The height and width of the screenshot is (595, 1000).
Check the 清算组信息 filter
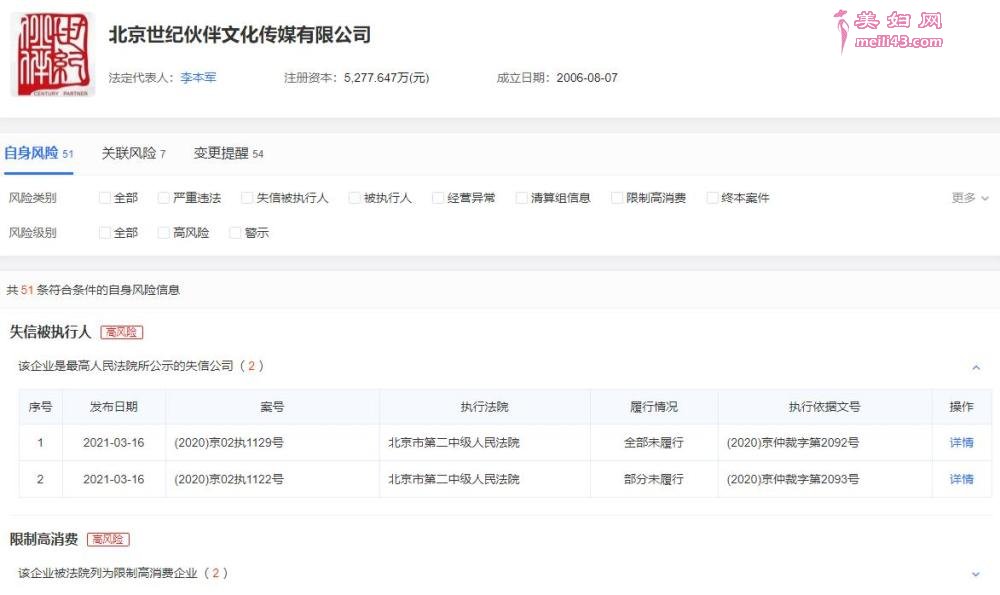521,198
